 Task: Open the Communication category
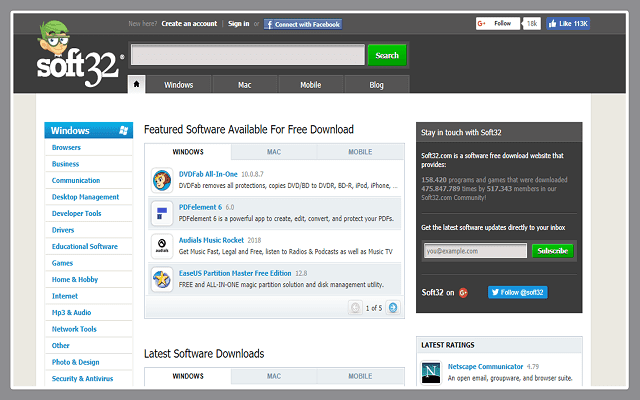(76, 180)
